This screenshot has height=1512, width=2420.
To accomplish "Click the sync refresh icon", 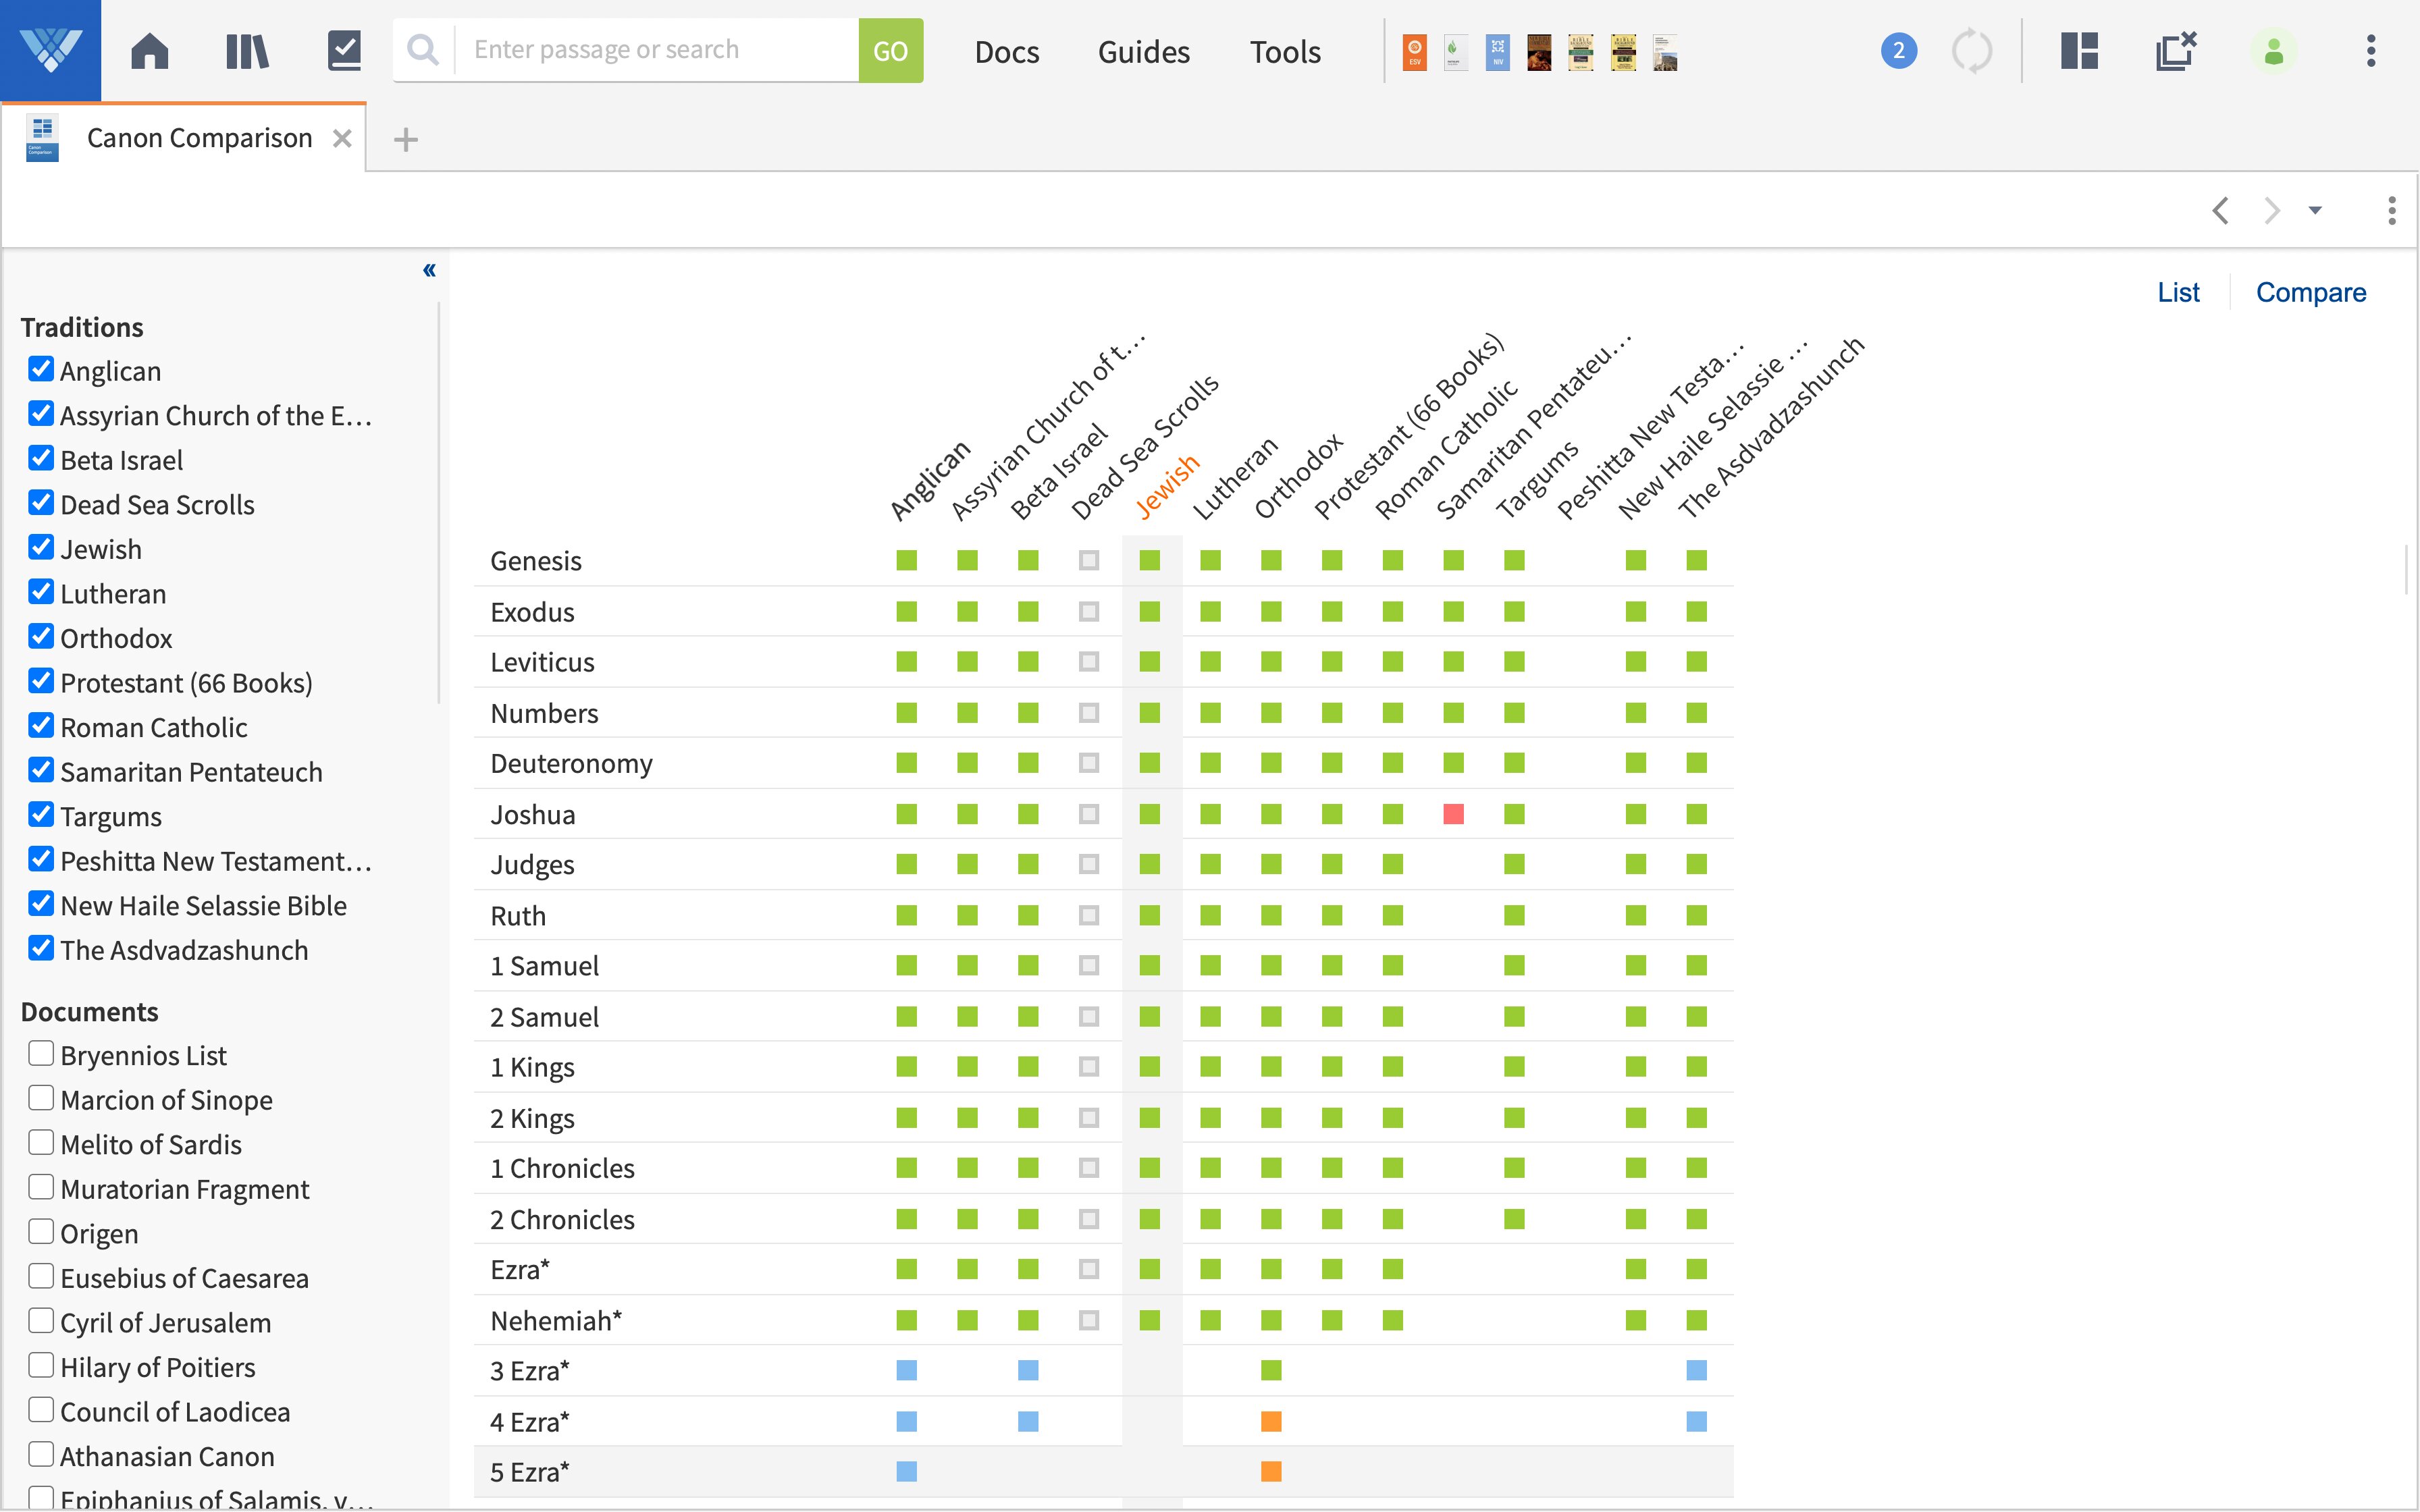I will pyautogui.click(x=1972, y=51).
